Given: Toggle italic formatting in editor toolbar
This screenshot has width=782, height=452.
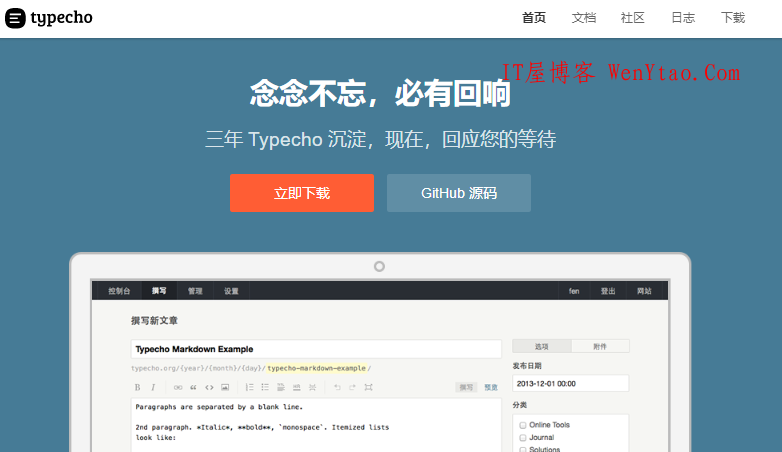Looking at the screenshot, I should 153,387.
